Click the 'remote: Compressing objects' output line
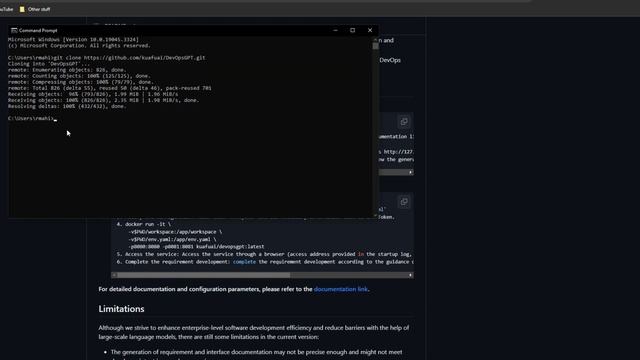The width and height of the screenshot is (640, 360). pos(81,82)
